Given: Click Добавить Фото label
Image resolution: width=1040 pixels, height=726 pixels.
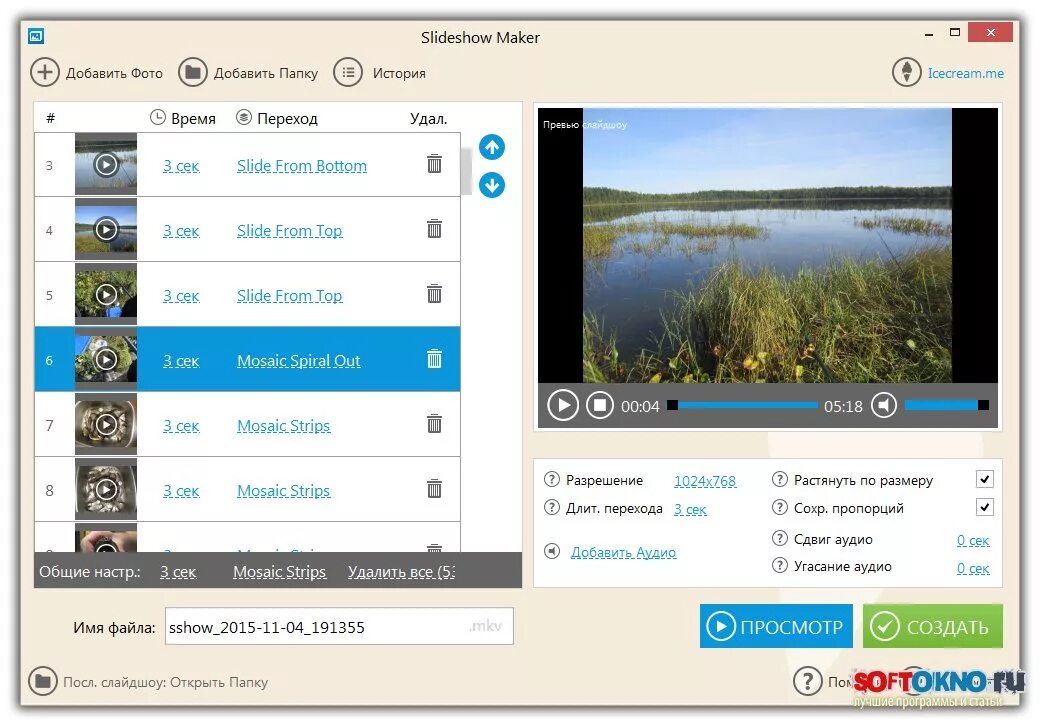Looking at the screenshot, I should coord(114,73).
